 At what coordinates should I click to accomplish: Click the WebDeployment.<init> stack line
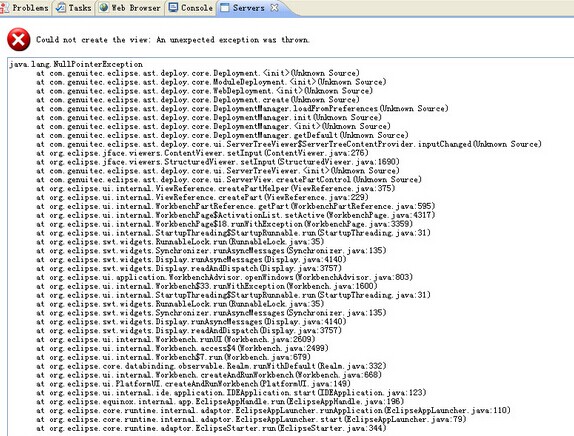(204, 91)
